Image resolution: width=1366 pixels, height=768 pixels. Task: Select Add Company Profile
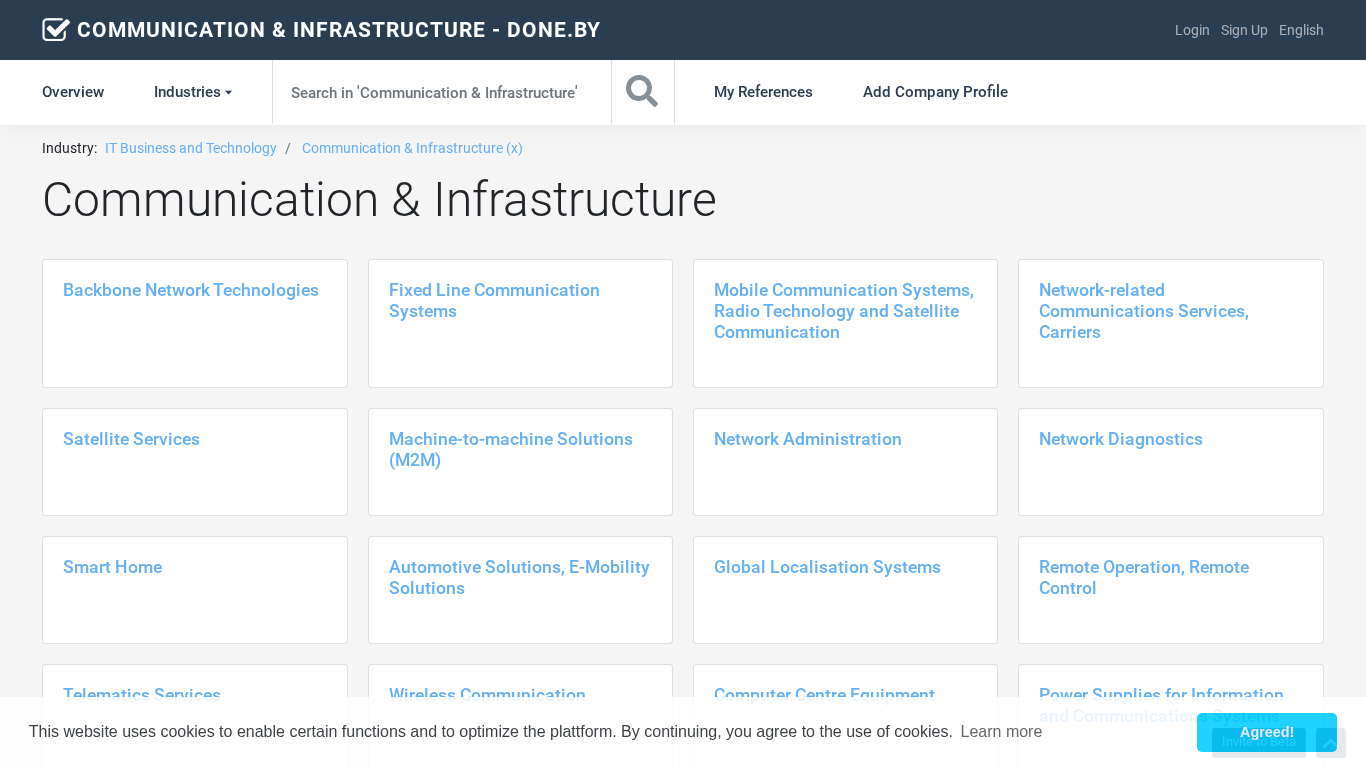click(x=935, y=92)
